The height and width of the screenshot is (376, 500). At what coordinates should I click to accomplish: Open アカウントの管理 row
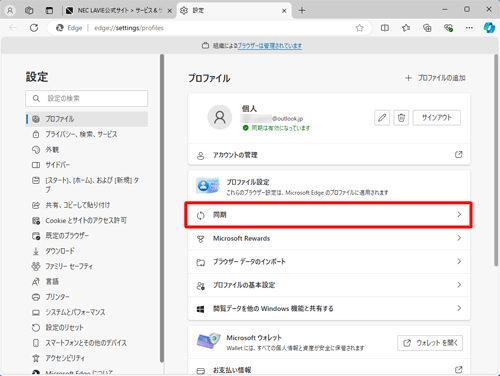point(329,155)
